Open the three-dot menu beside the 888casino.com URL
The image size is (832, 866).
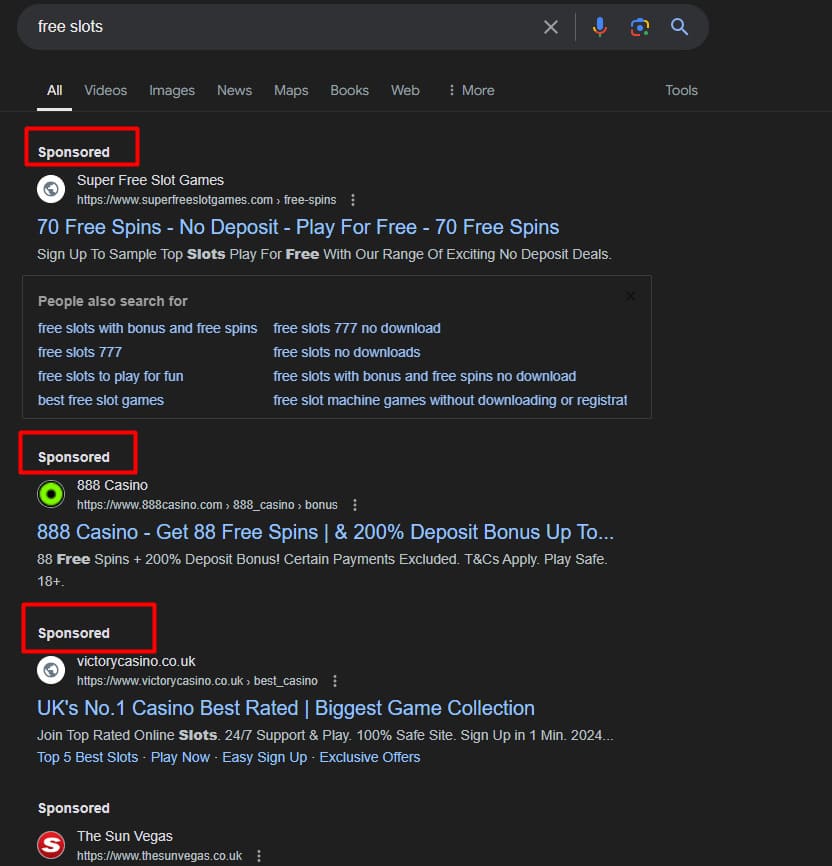pyautogui.click(x=355, y=505)
